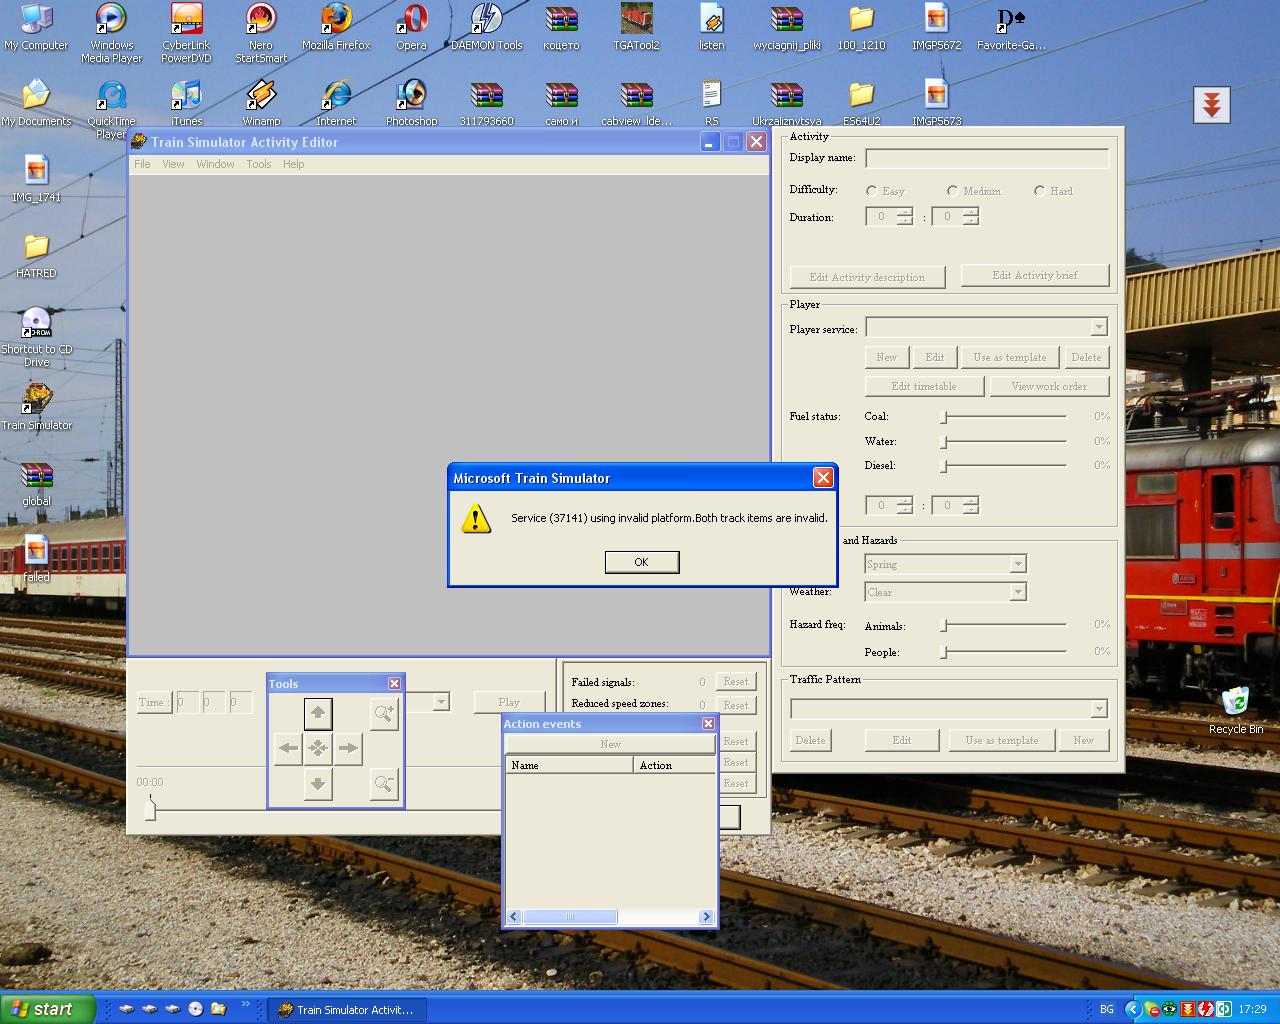
Task: Open the Player service dropdown
Action: (x=1099, y=327)
